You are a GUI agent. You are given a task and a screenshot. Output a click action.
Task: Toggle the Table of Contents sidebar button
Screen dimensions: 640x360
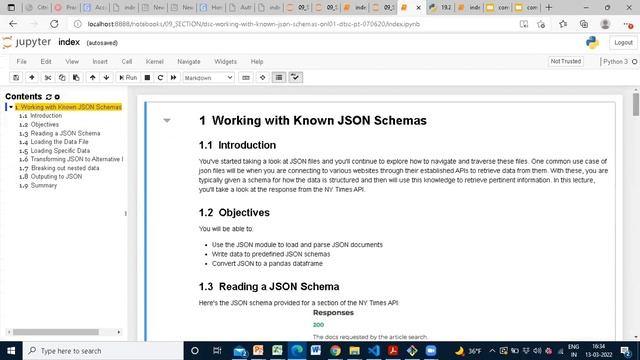pos(279,78)
